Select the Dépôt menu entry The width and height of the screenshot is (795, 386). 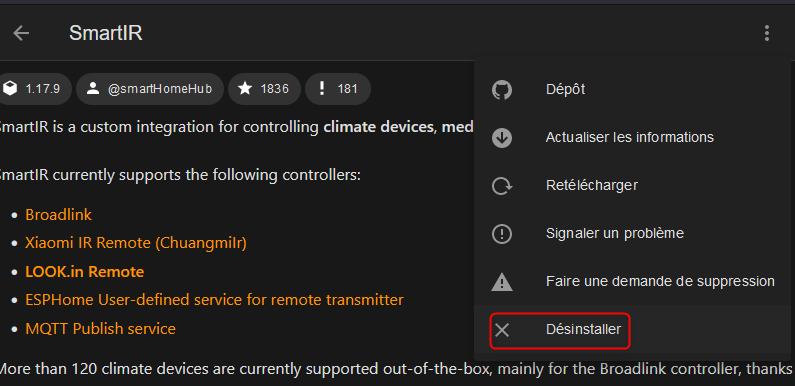[x=632, y=90]
